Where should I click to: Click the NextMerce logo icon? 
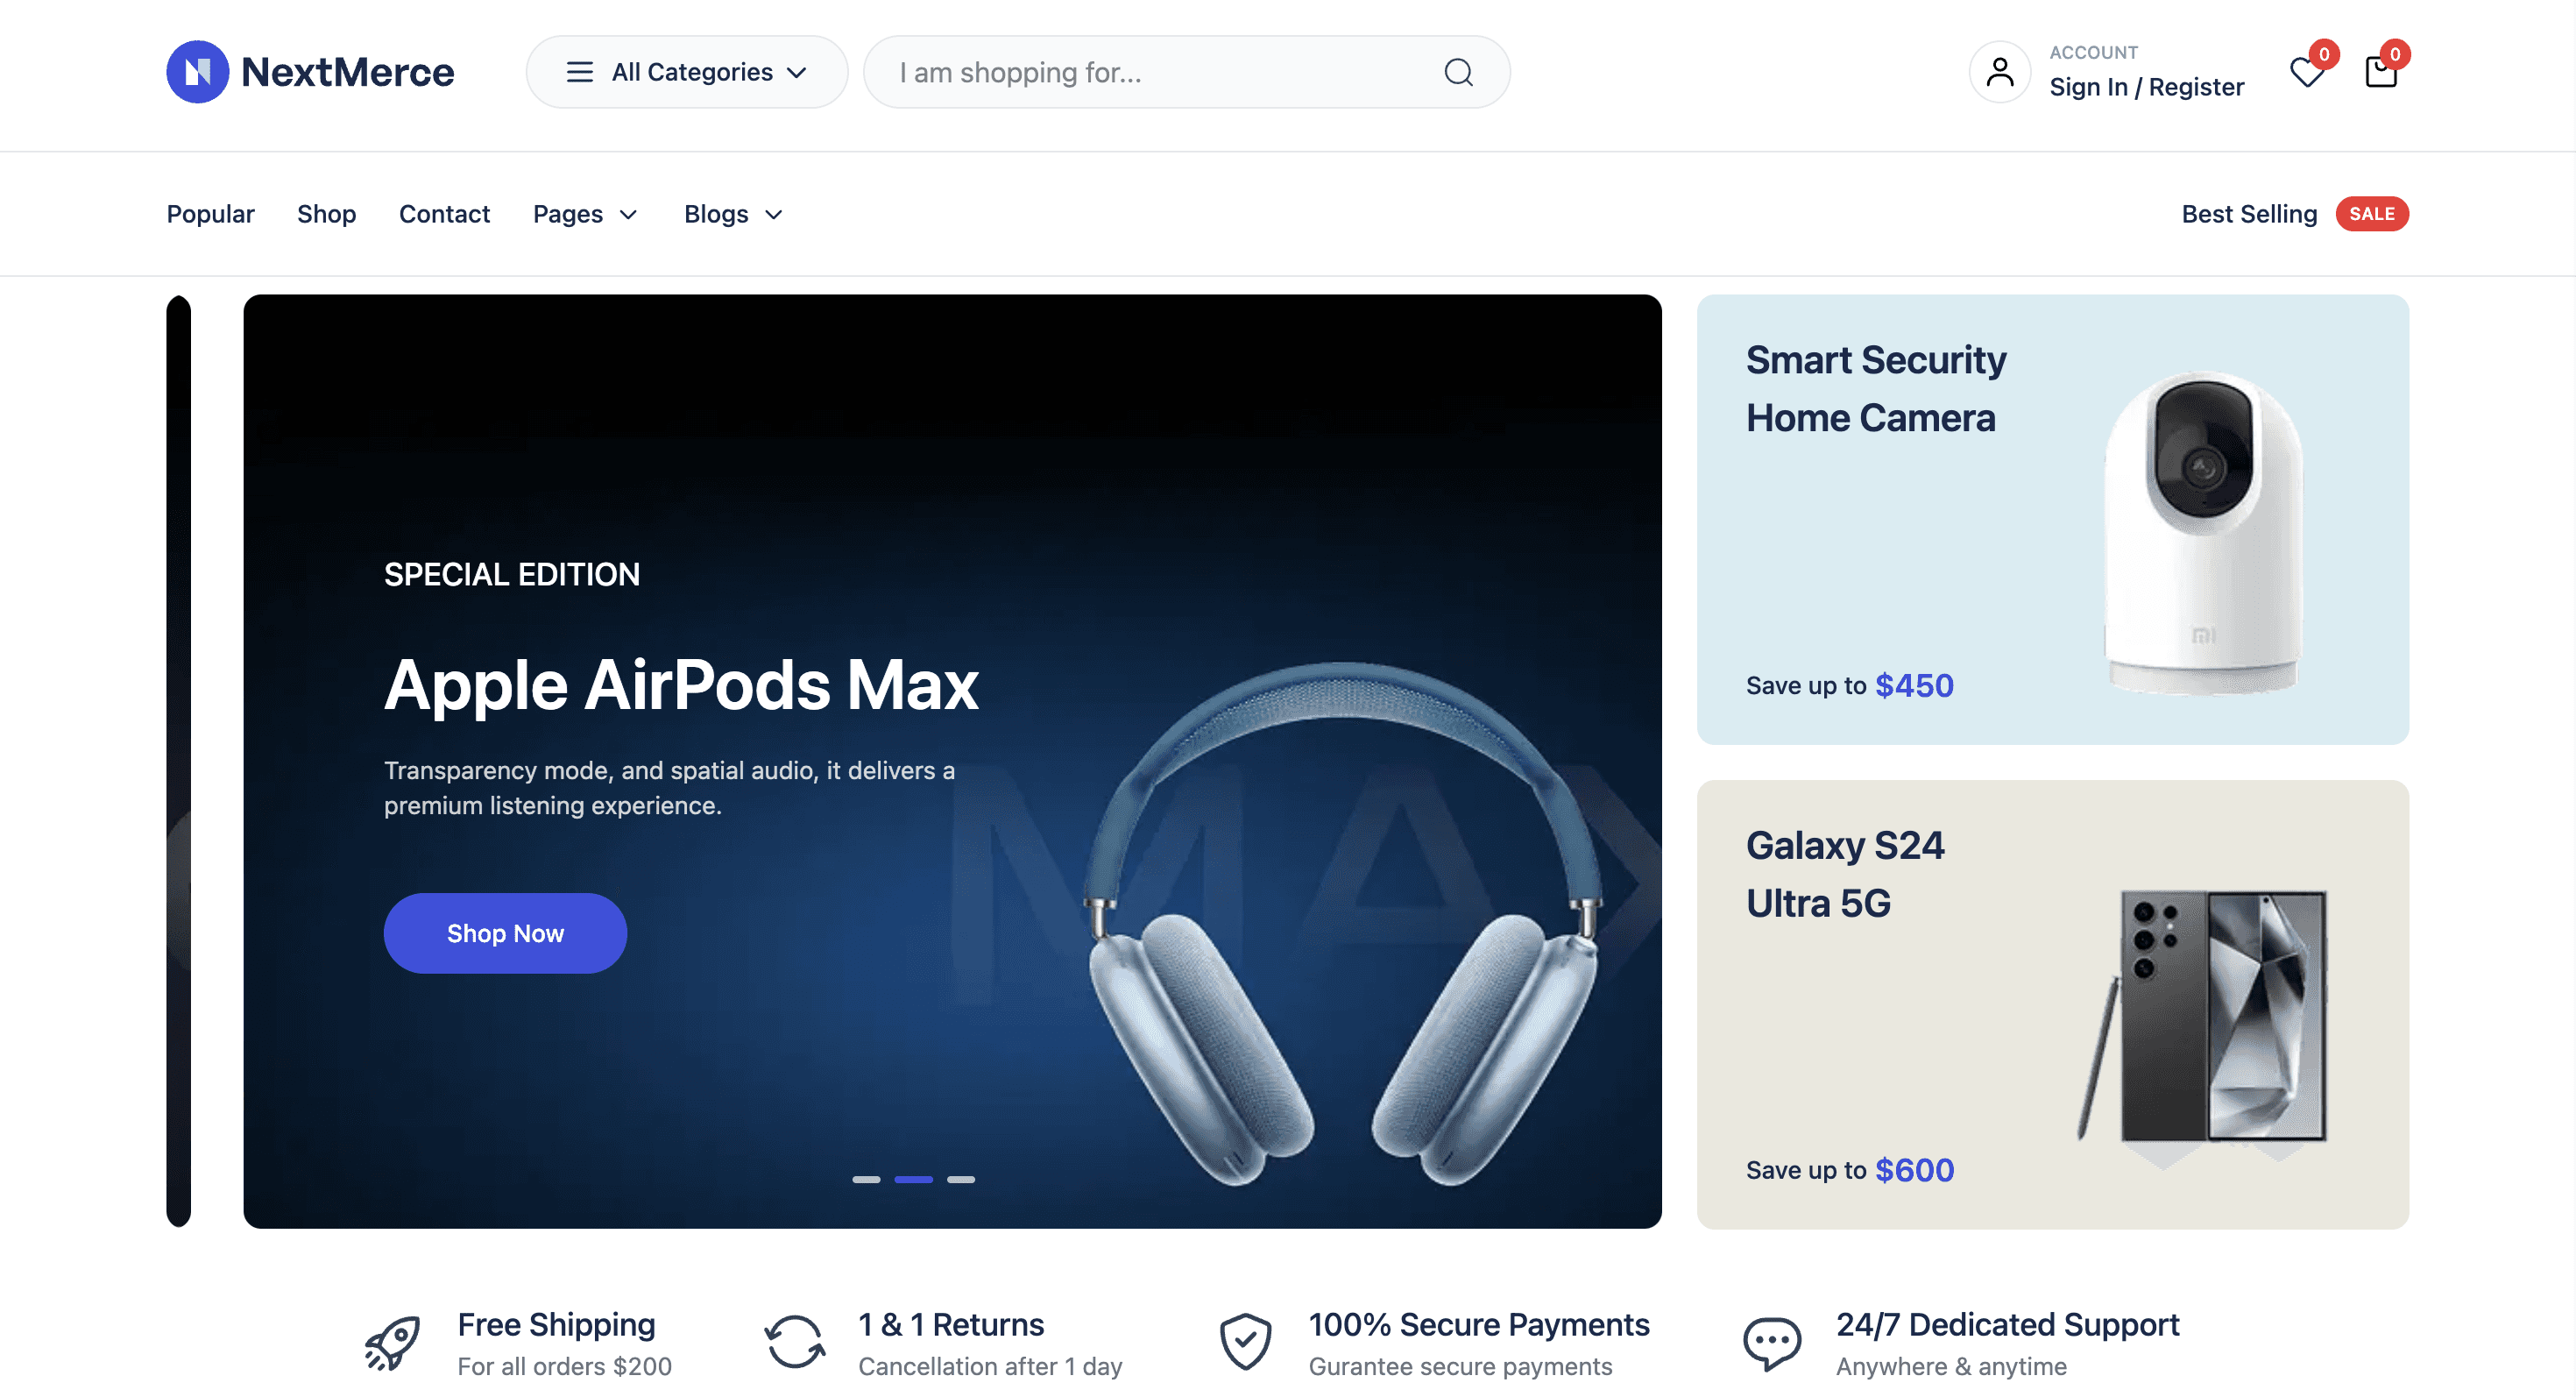[x=197, y=72]
